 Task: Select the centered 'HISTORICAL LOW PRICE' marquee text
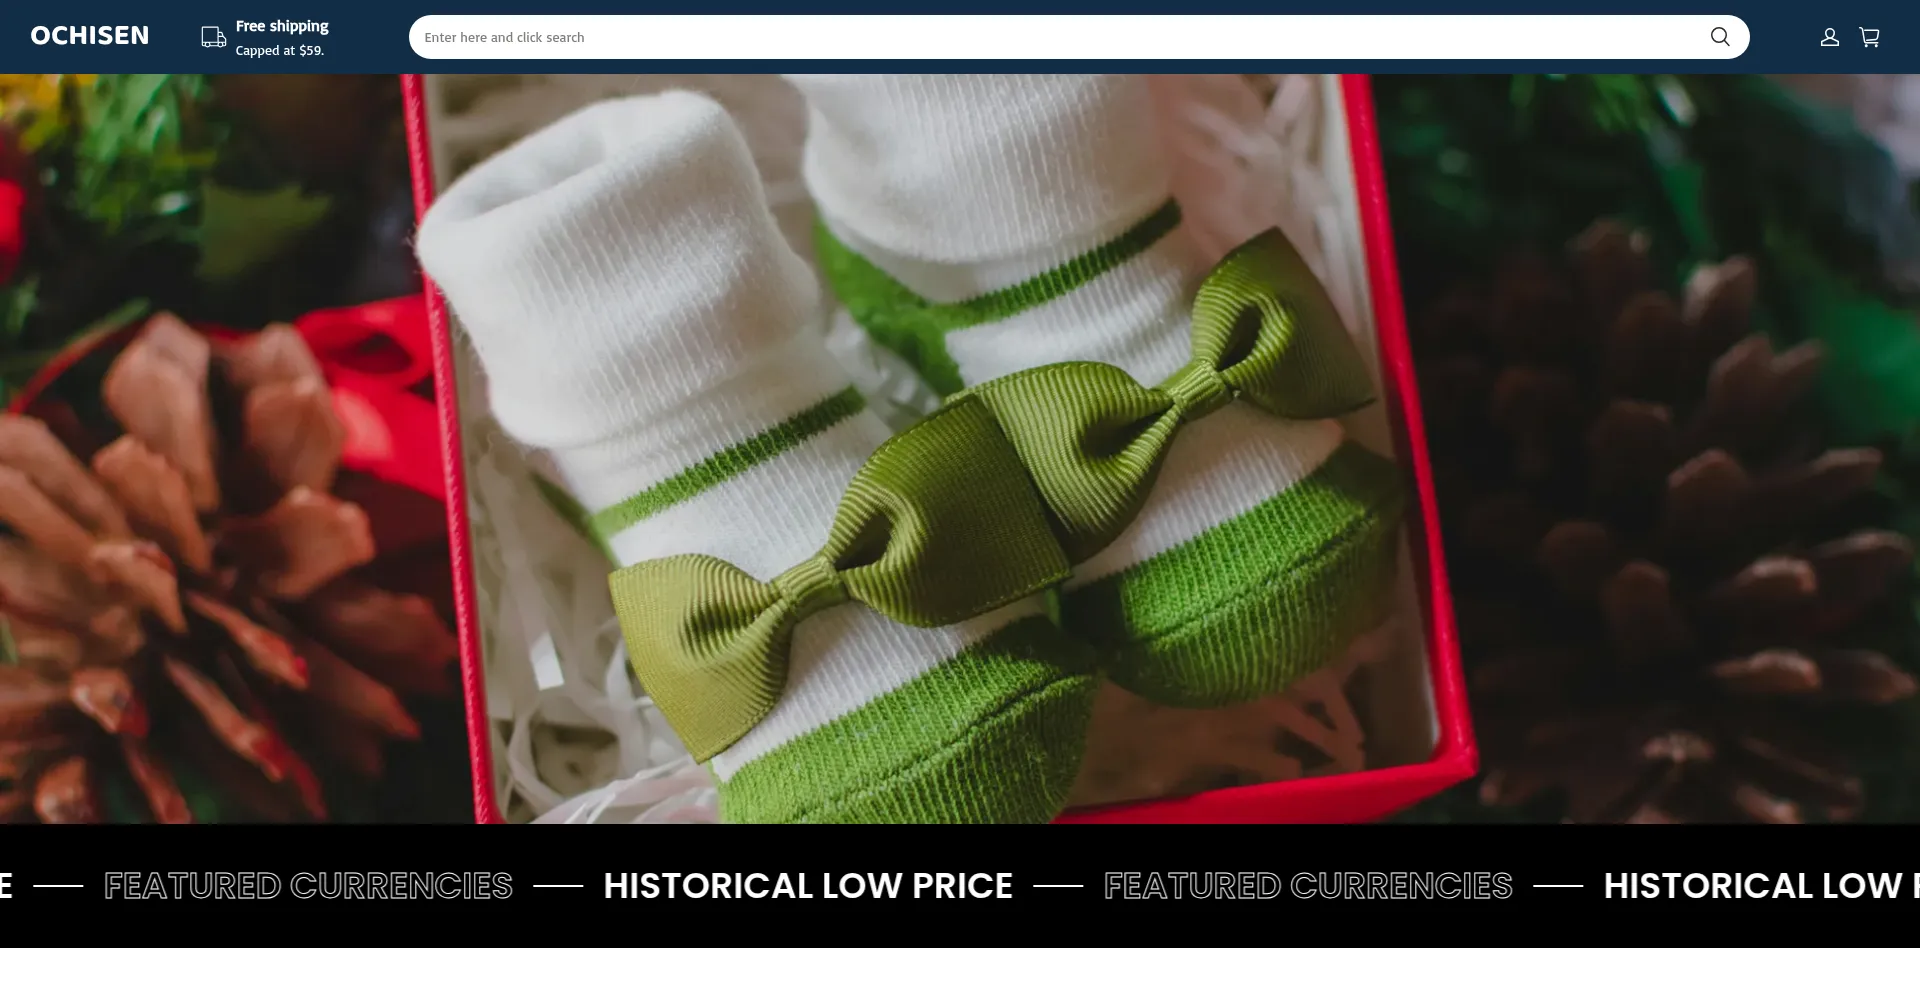808,885
